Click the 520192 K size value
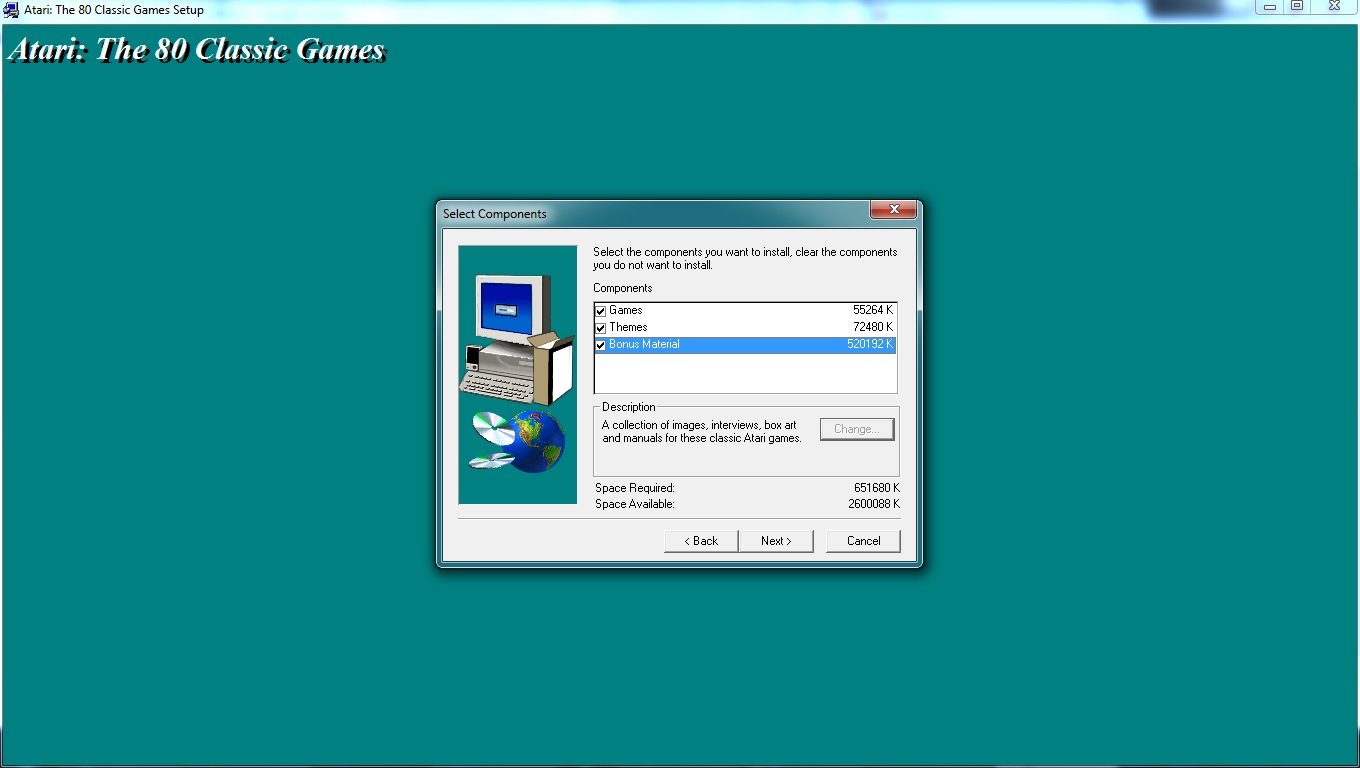 tap(870, 344)
